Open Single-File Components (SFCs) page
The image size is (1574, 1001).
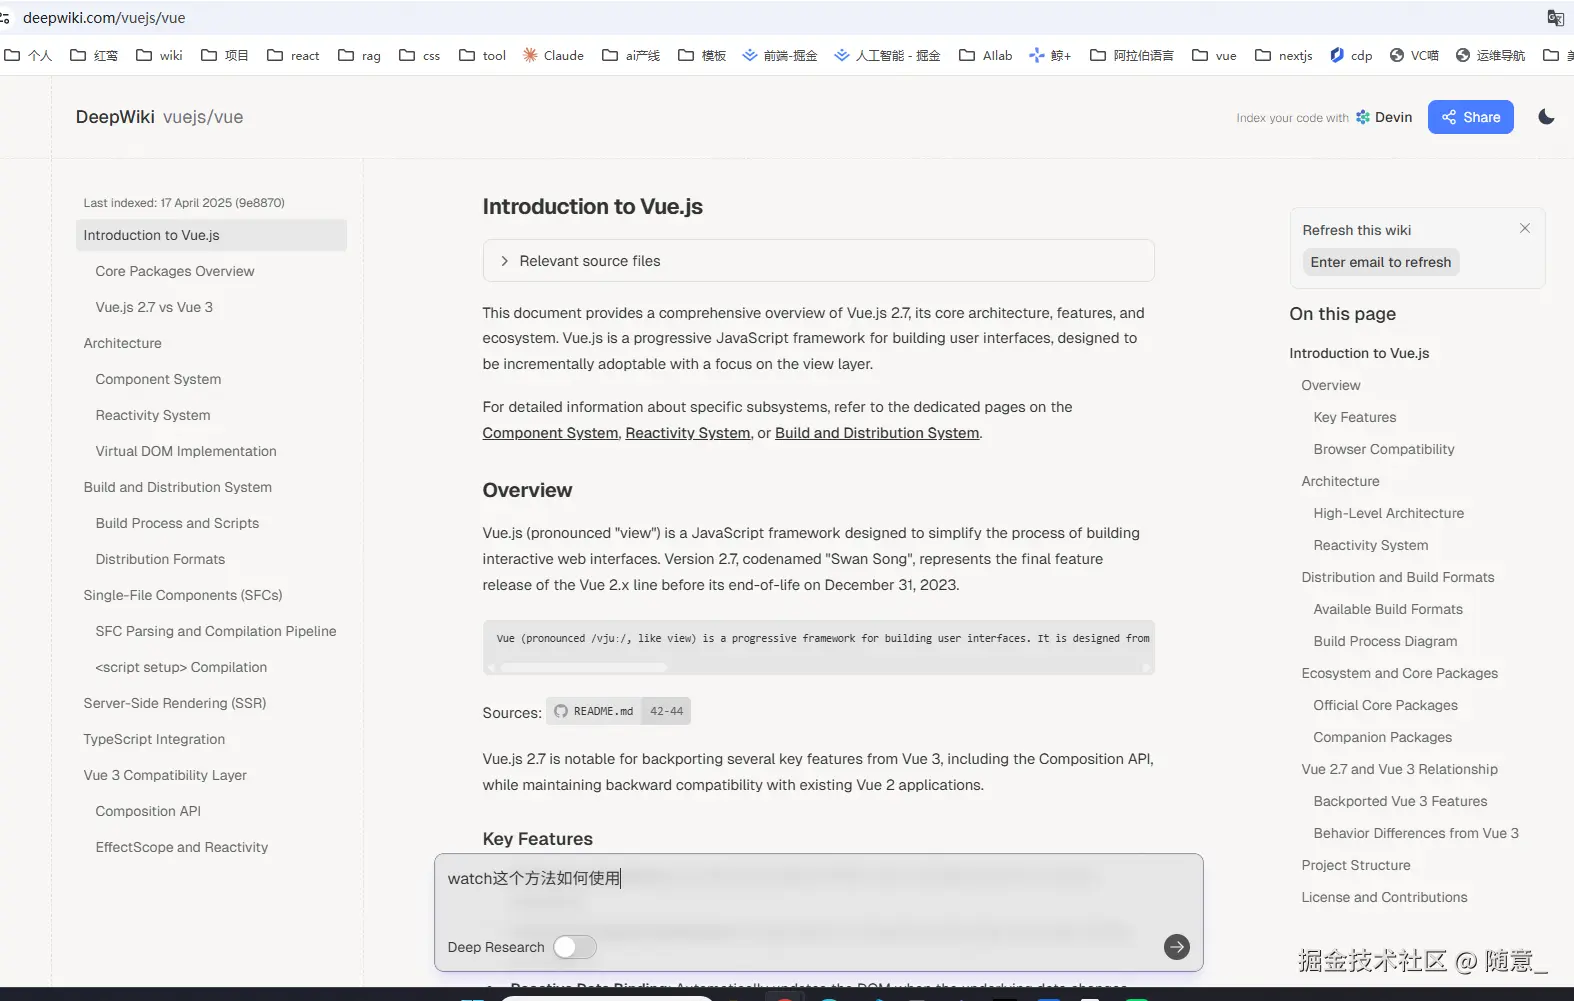[x=183, y=595]
